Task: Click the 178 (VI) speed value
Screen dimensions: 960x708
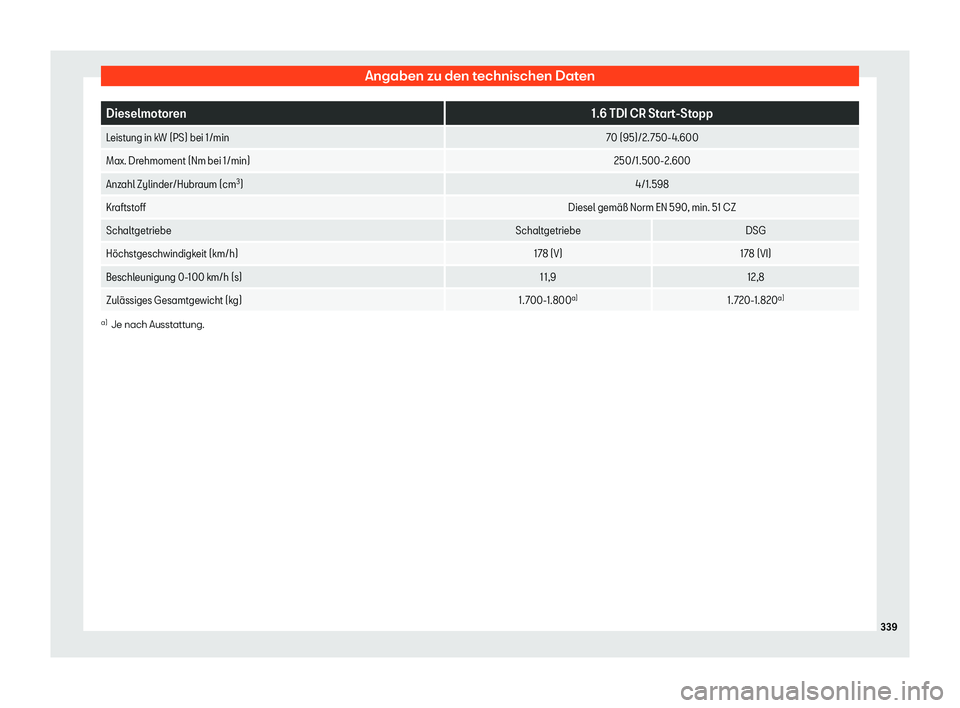Action: (756, 254)
